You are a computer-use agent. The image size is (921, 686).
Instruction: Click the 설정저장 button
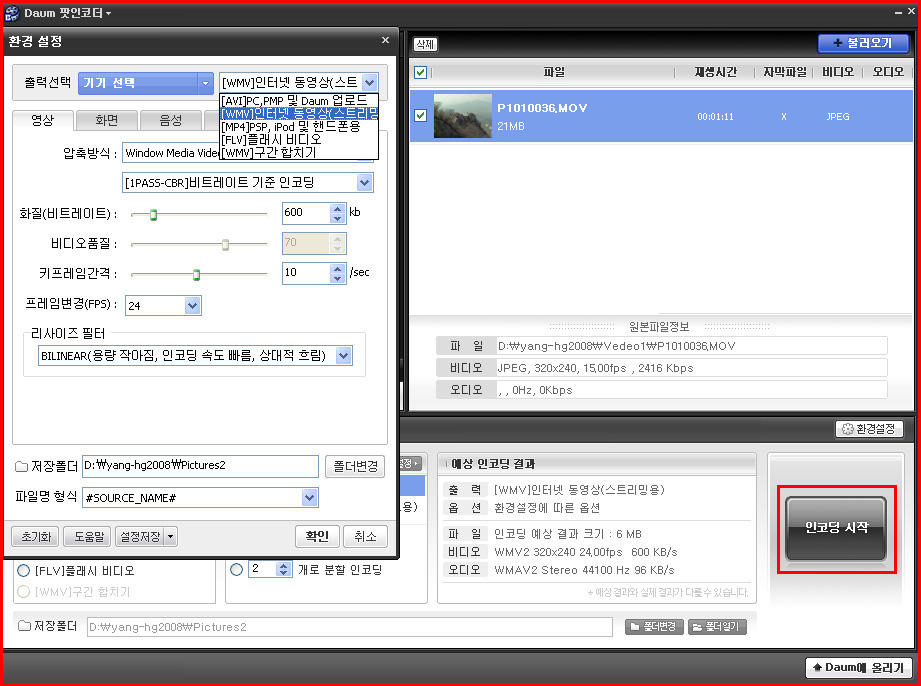[140, 536]
